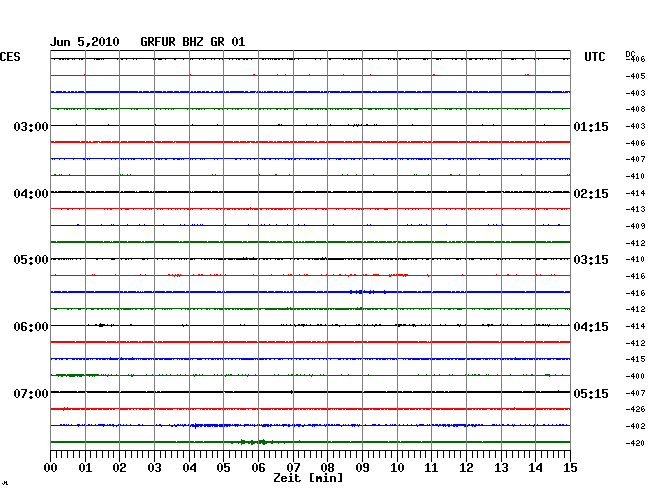Screen dimensions: 650x494
Task: Click the 07:00 local time label
Action: click(31, 393)
